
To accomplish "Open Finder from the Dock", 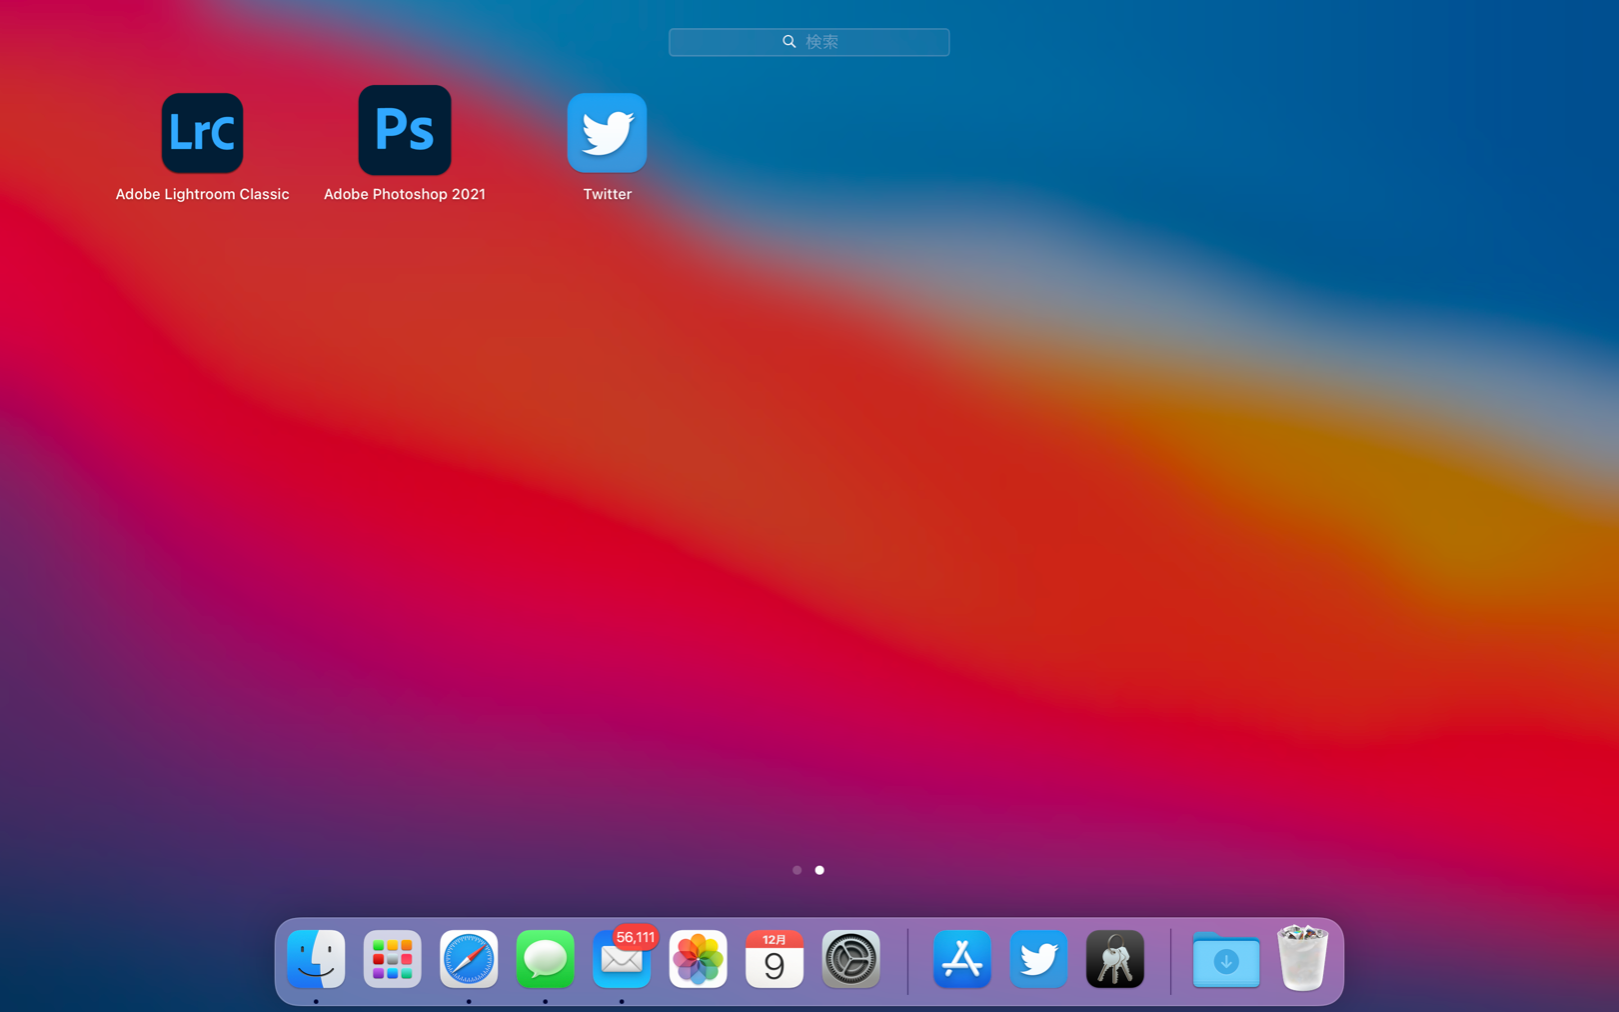I will [316, 959].
